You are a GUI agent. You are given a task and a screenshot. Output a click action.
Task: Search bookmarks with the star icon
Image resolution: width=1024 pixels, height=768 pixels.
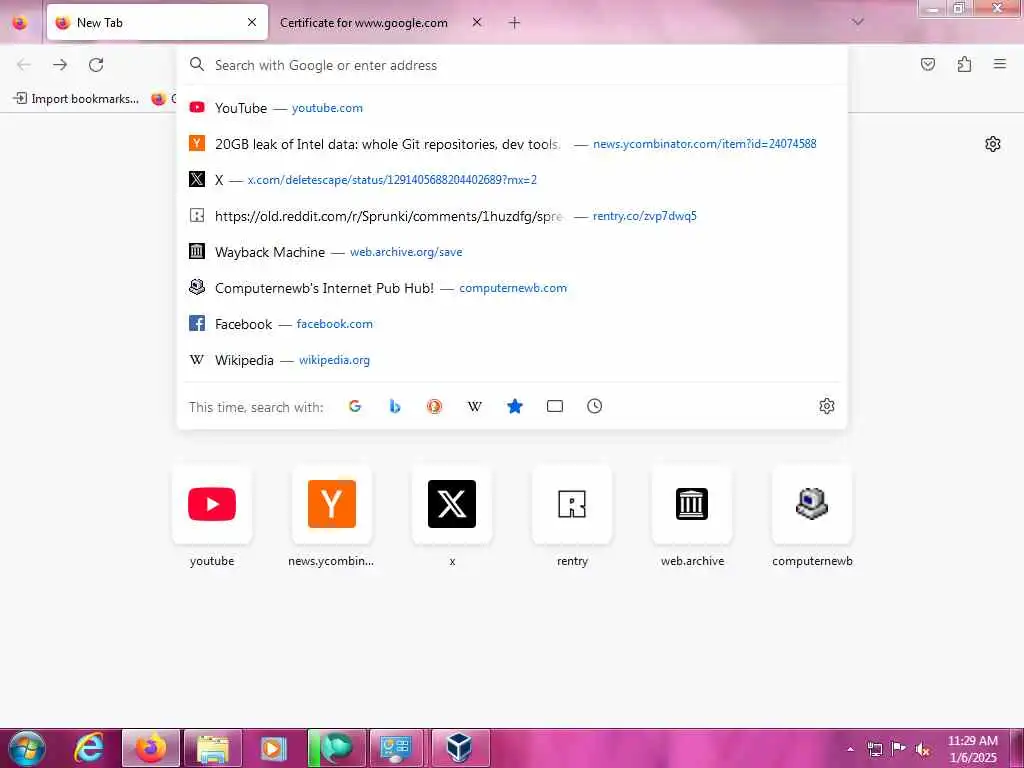tap(515, 406)
